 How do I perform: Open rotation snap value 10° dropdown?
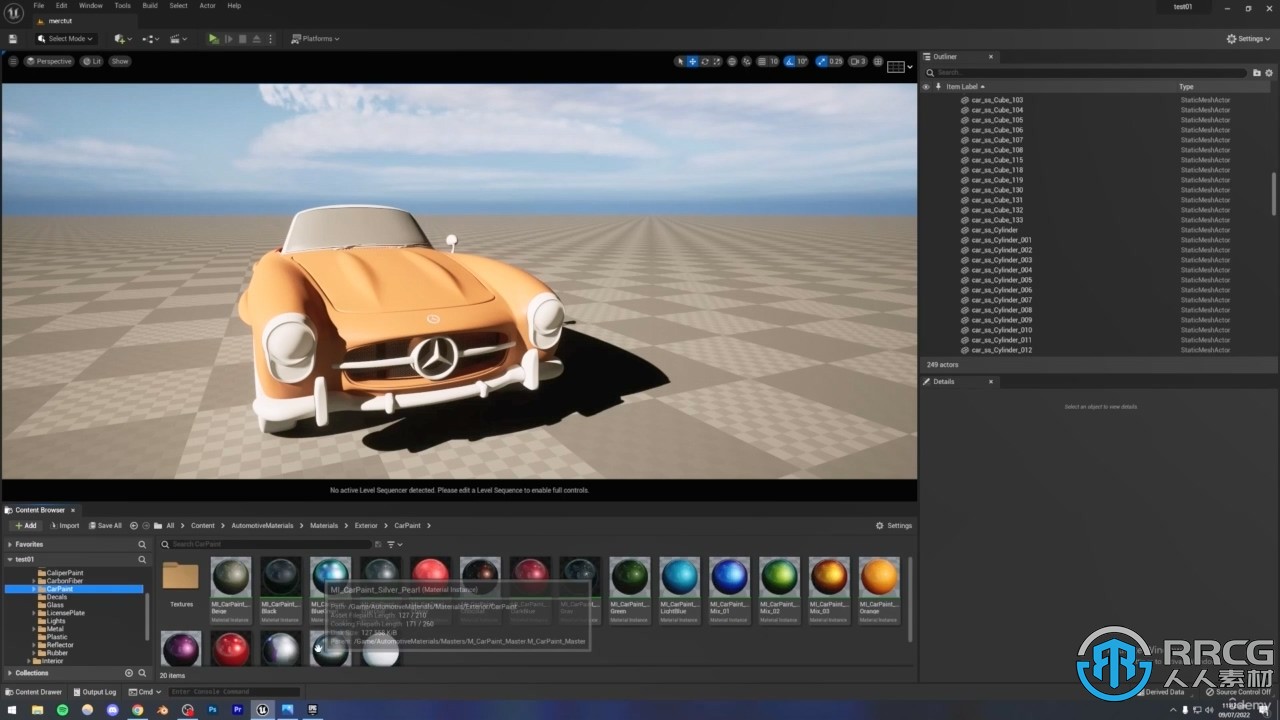coord(802,61)
